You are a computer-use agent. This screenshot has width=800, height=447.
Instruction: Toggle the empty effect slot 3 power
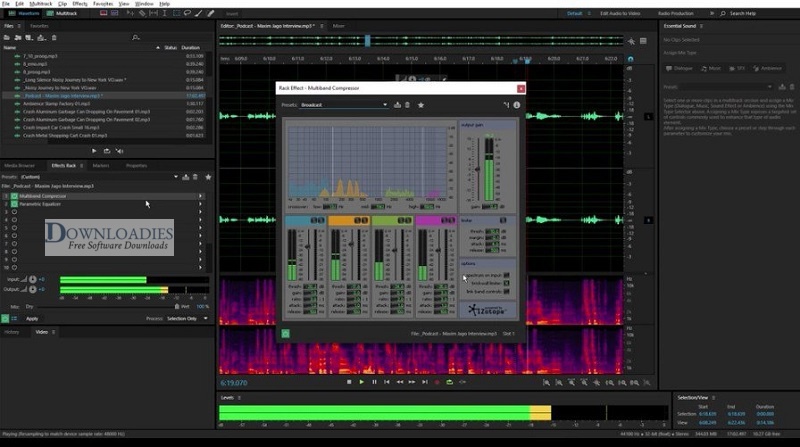tap(14, 212)
